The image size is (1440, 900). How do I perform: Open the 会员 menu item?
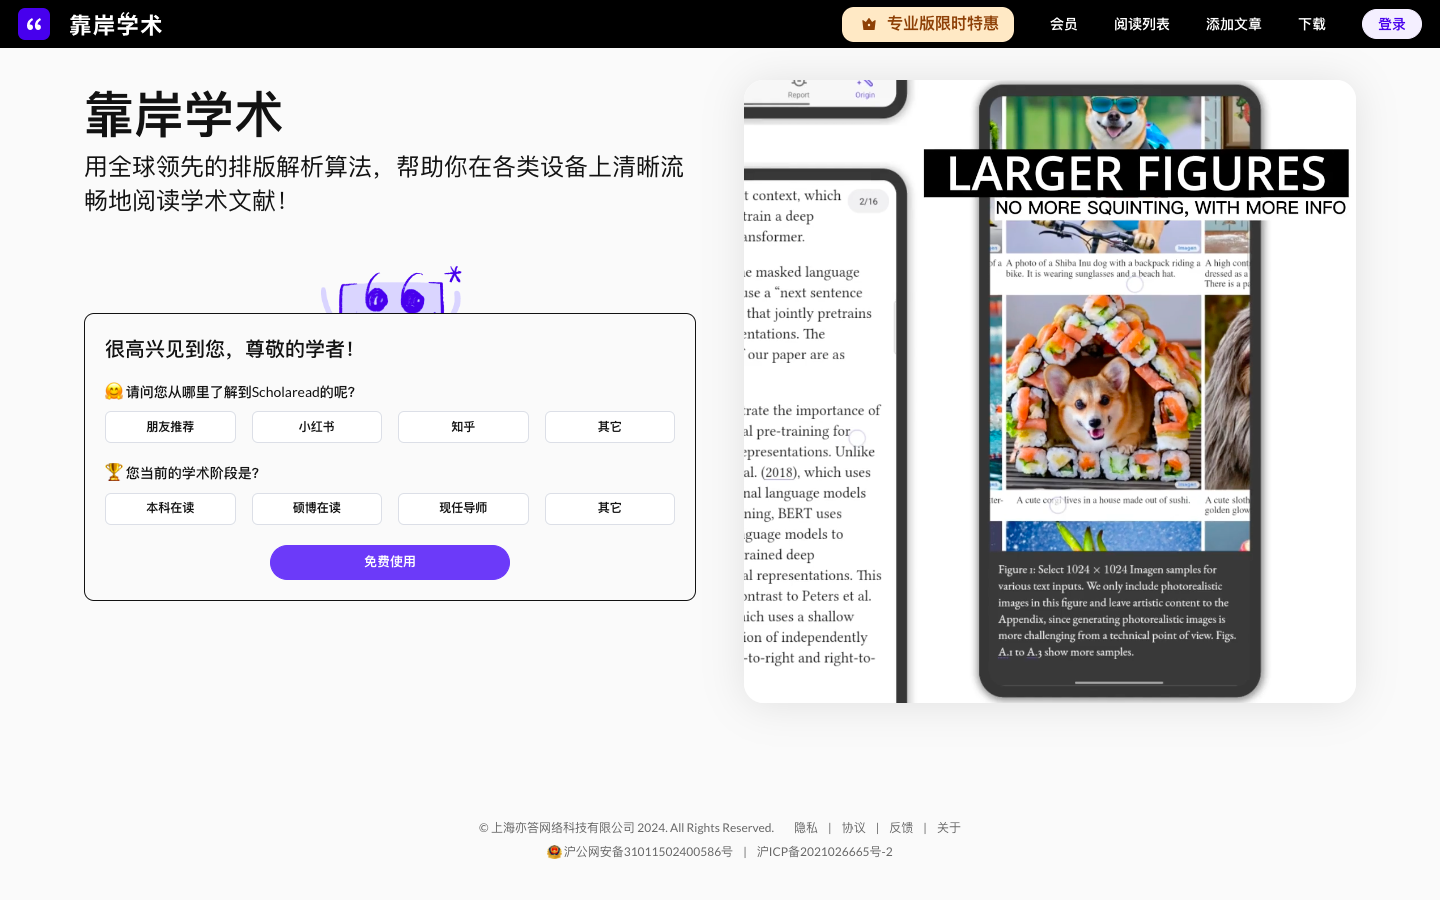point(1064,24)
